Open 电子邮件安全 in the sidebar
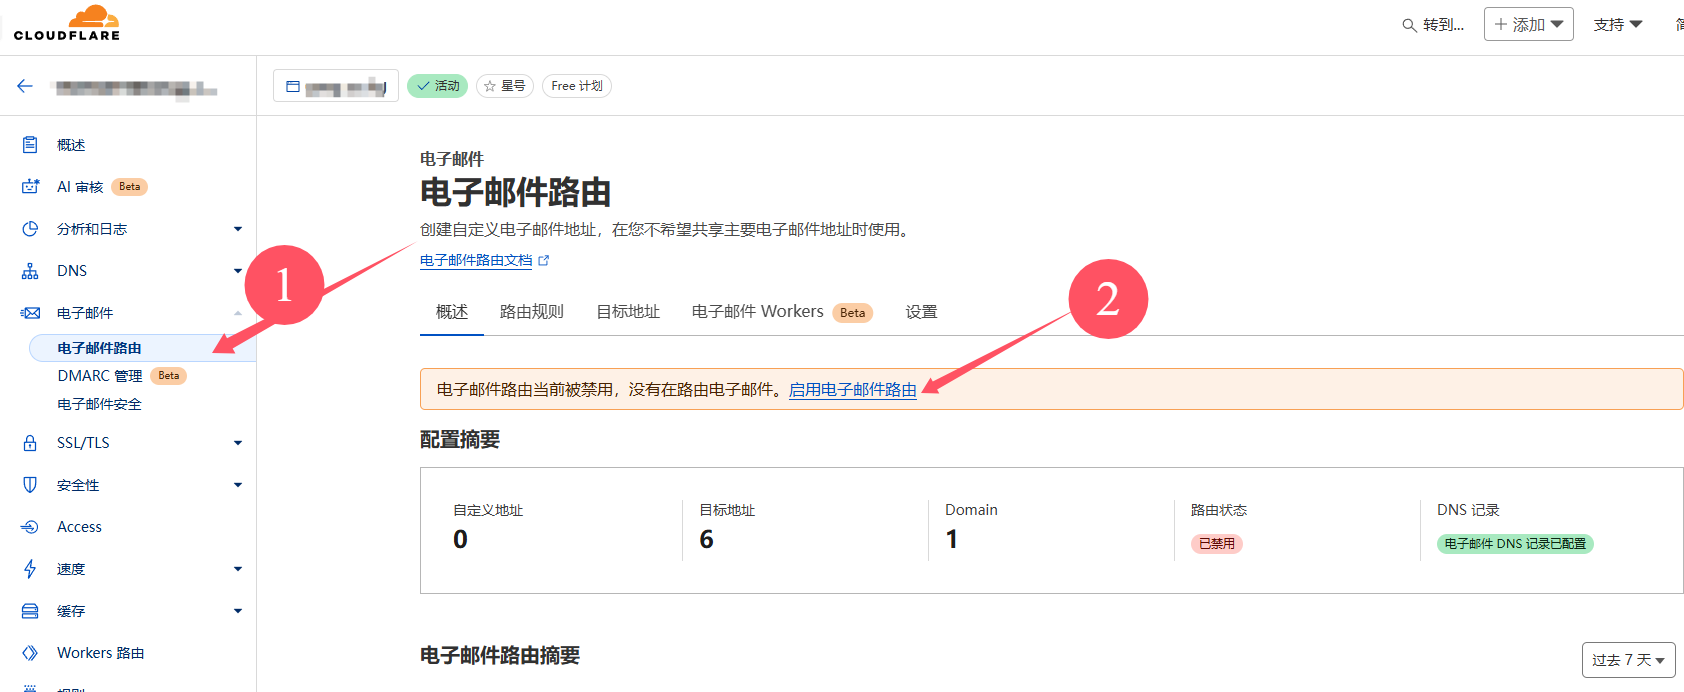This screenshot has width=1684, height=692. coord(100,404)
